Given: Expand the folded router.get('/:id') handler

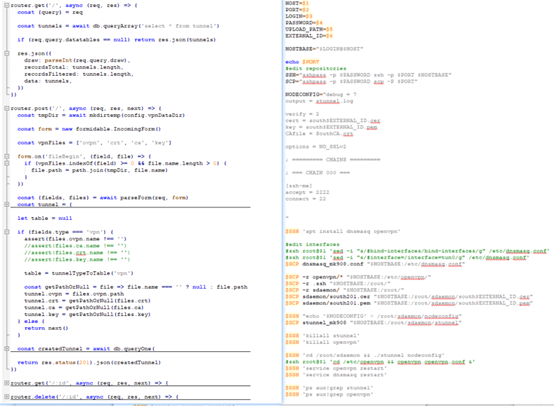Looking at the screenshot, I should click(7, 383).
